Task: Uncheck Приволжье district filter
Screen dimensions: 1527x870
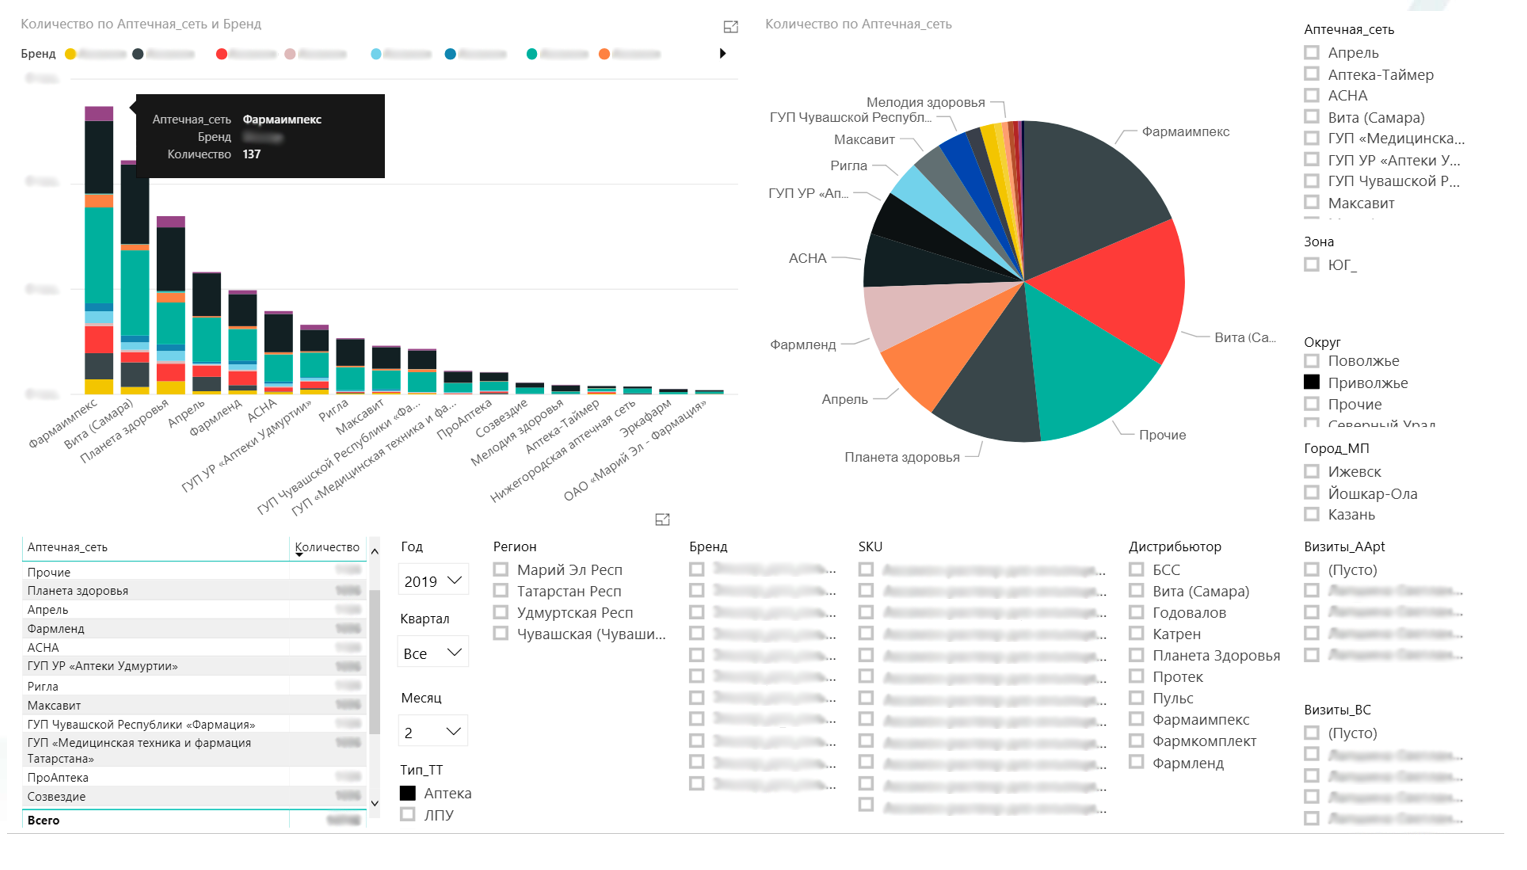Action: point(1312,382)
